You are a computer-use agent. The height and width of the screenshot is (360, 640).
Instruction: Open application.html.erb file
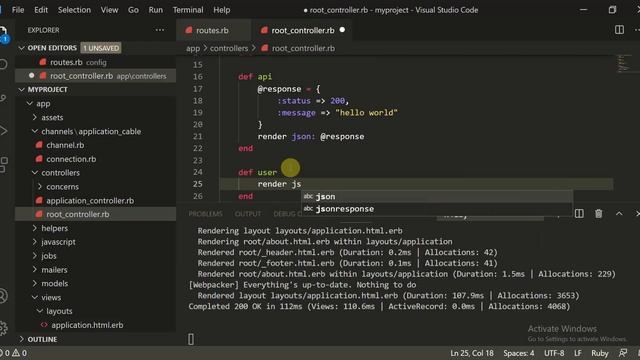[96, 325]
